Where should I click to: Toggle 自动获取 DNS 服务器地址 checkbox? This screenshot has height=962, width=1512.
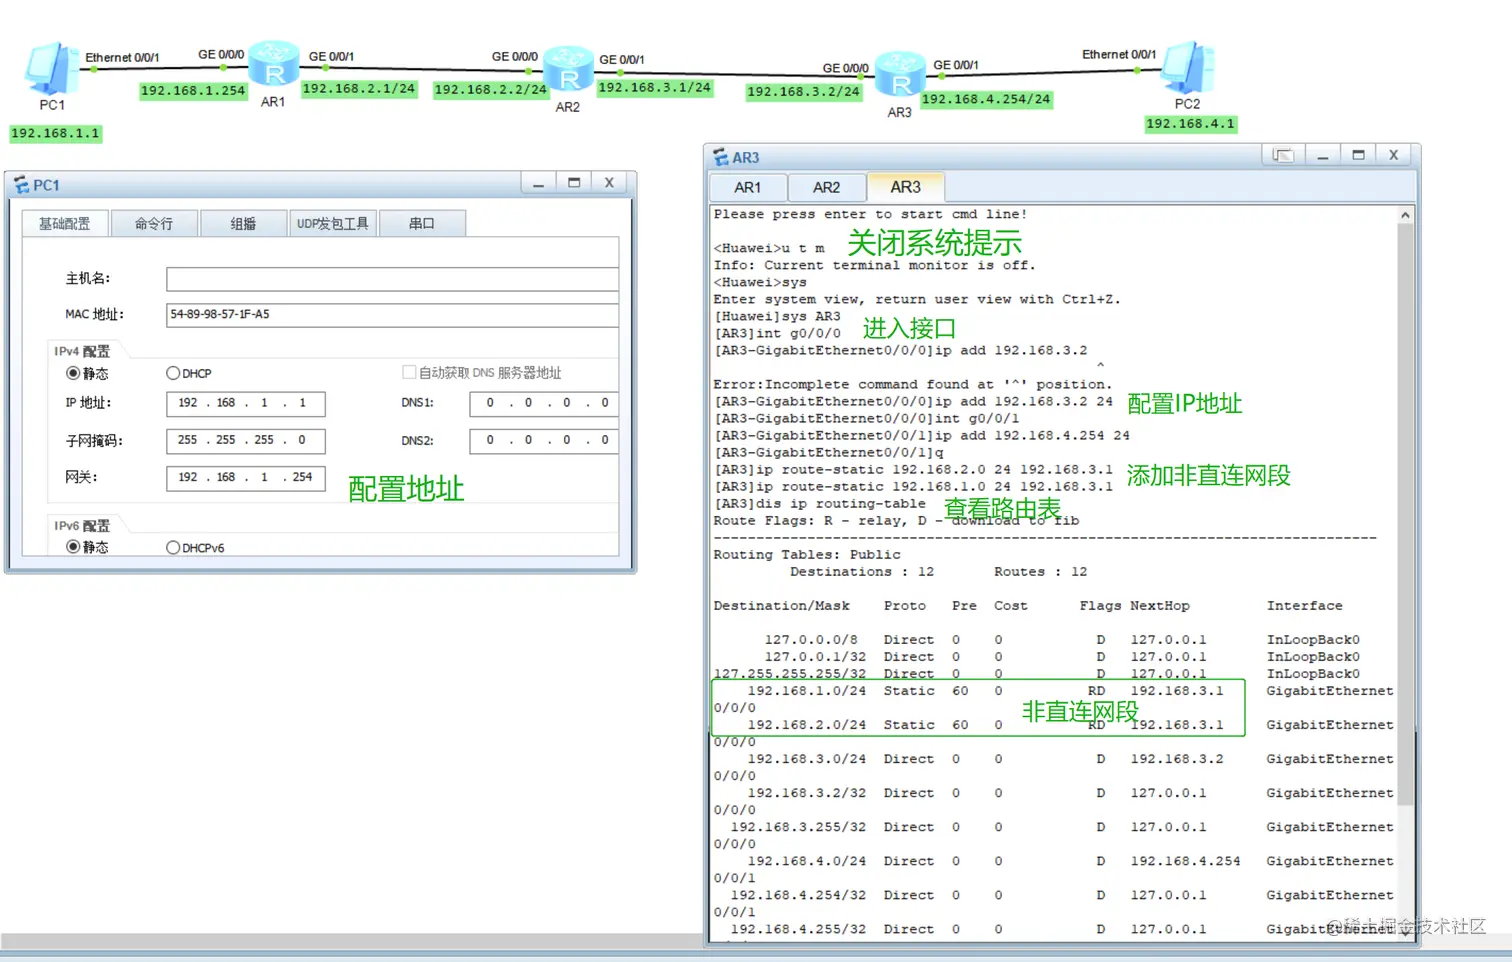[x=409, y=372]
